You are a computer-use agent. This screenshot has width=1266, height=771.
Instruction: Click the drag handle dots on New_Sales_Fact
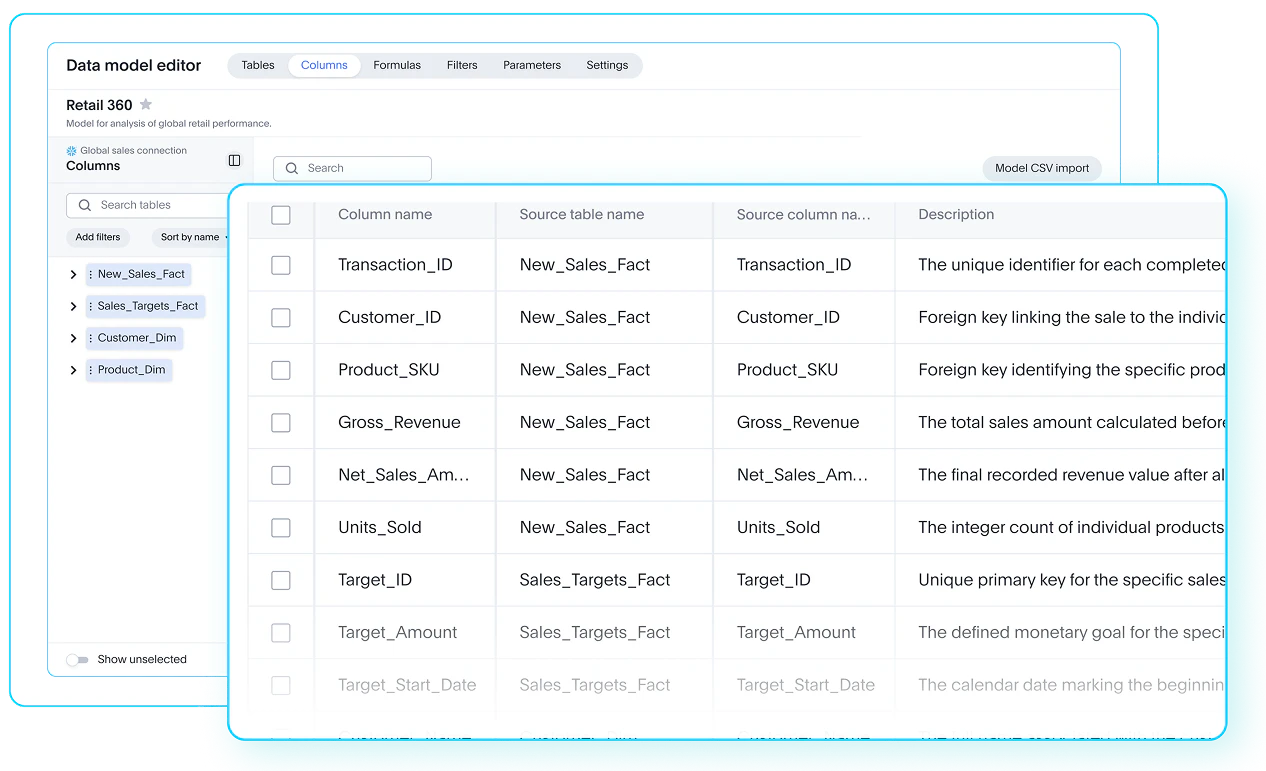(x=91, y=274)
